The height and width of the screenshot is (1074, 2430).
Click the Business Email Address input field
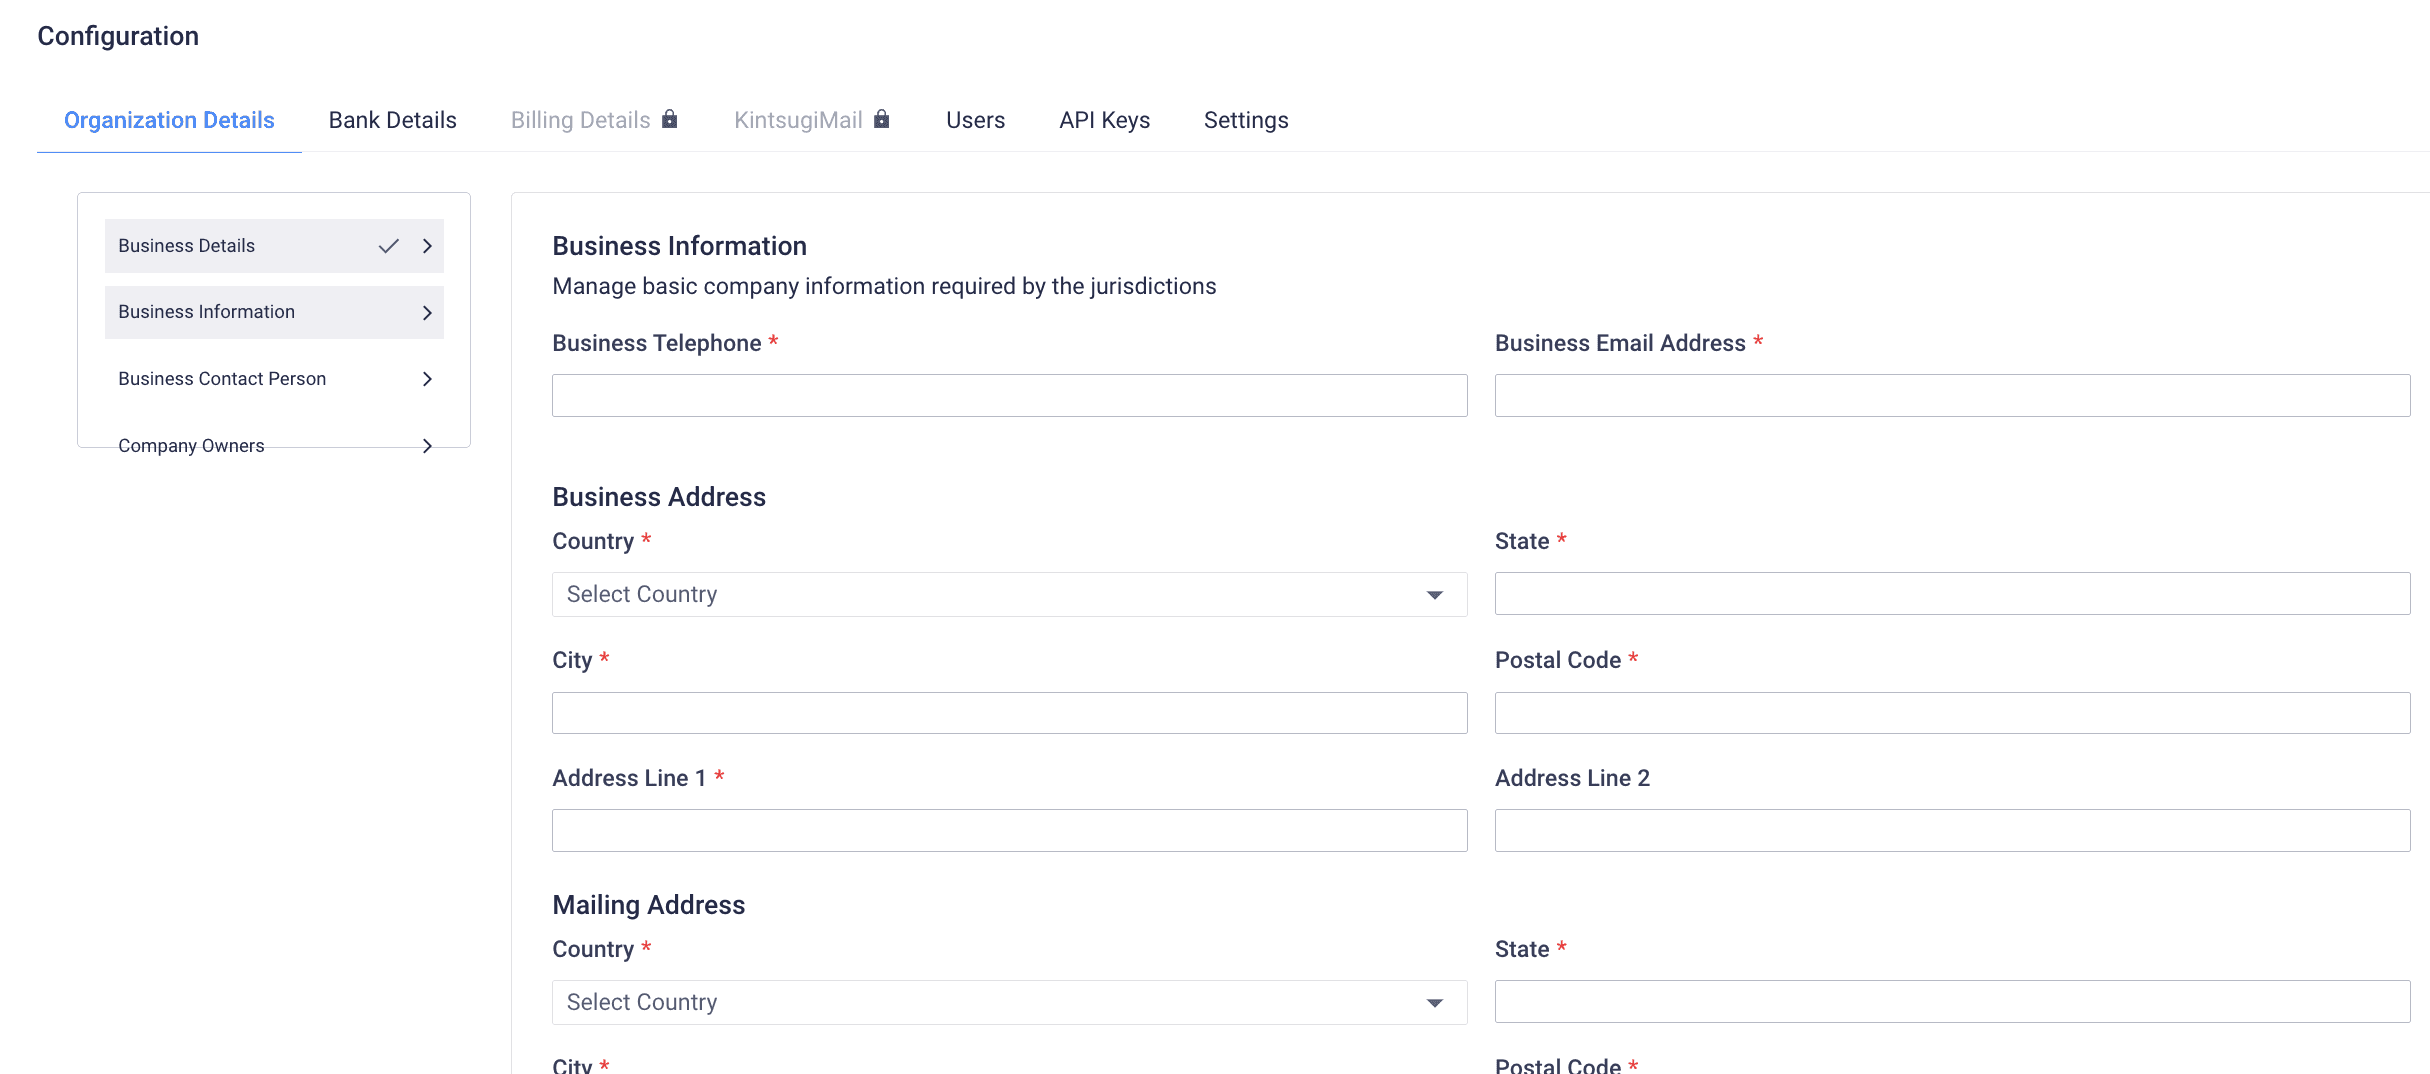pos(1950,394)
